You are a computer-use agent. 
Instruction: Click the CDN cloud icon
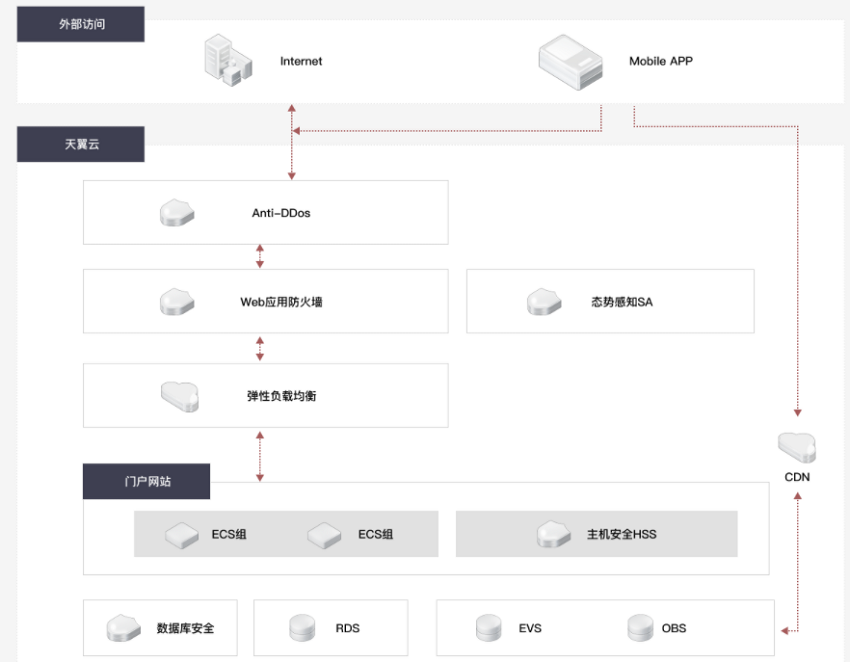pos(797,447)
